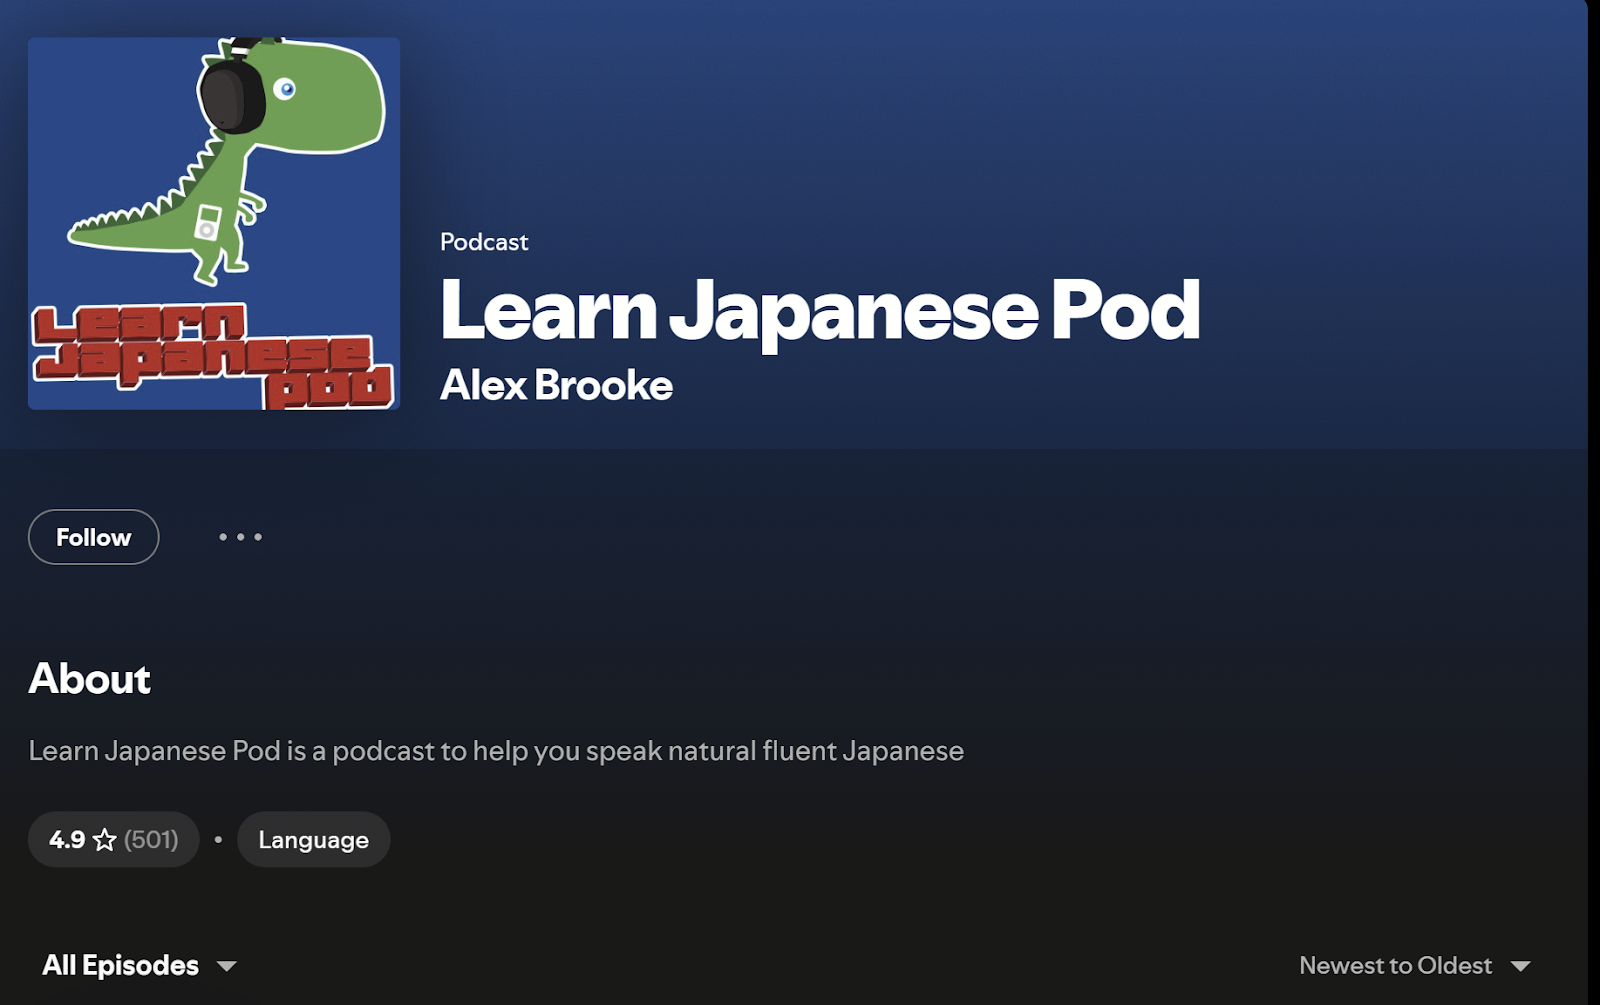
Task: Open the Learn Japanese Pod cover art
Action: (214, 223)
